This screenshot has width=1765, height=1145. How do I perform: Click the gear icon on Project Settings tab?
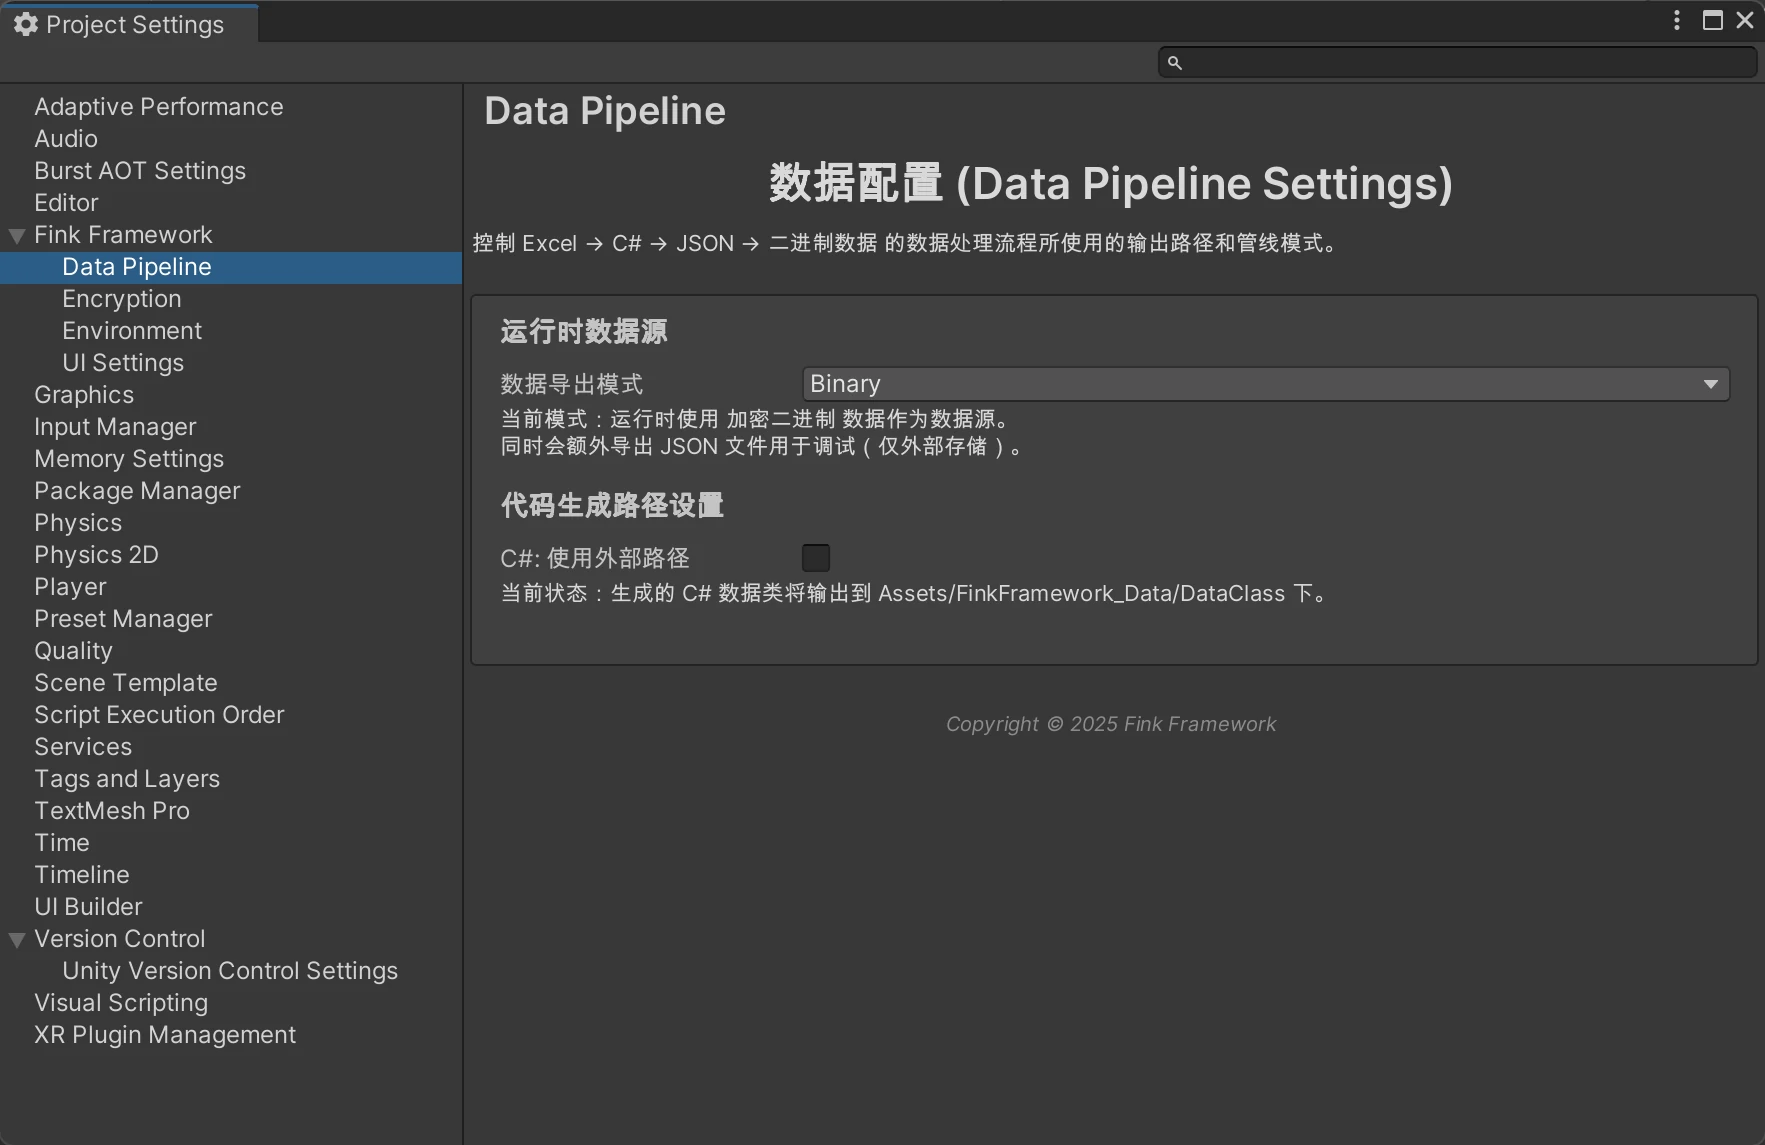(x=26, y=24)
